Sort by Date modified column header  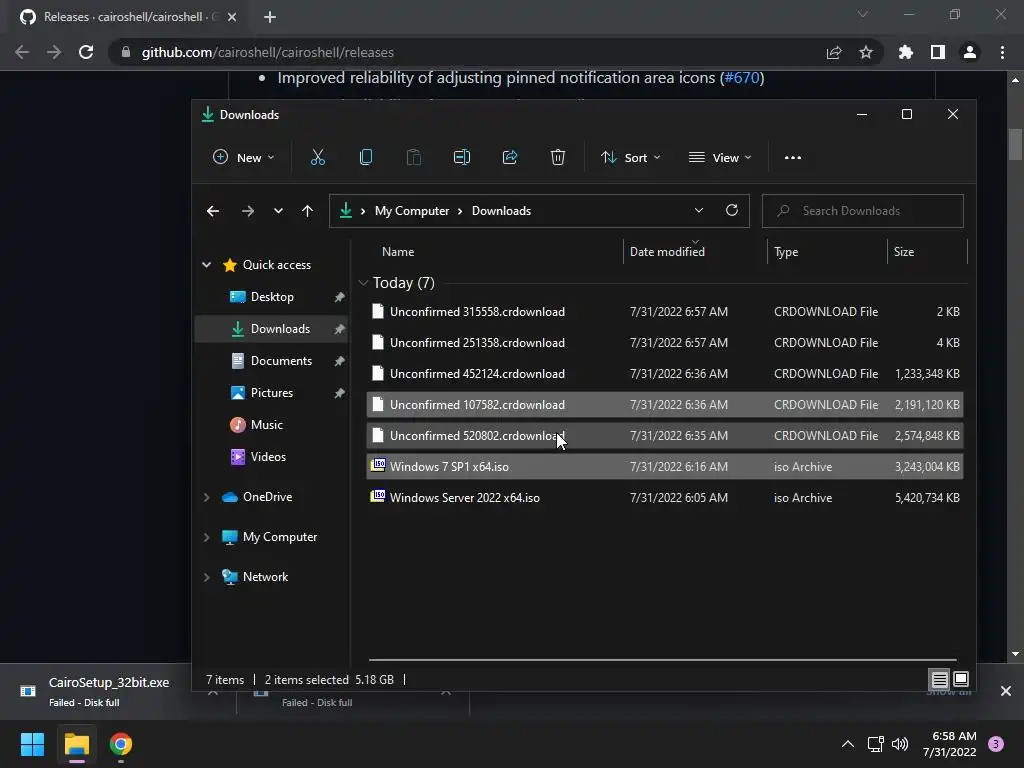coord(667,251)
